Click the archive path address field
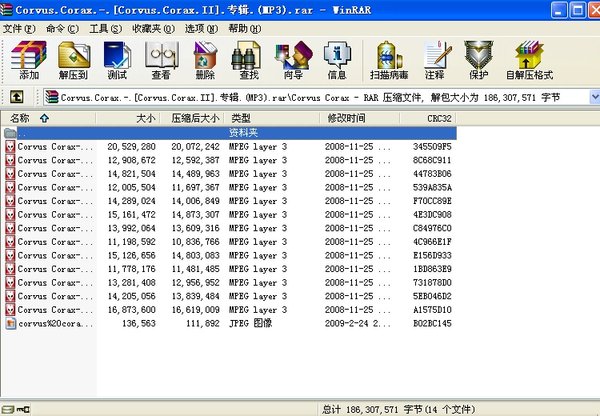The width and height of the screenshot is (600, 416). click(316, 97)
